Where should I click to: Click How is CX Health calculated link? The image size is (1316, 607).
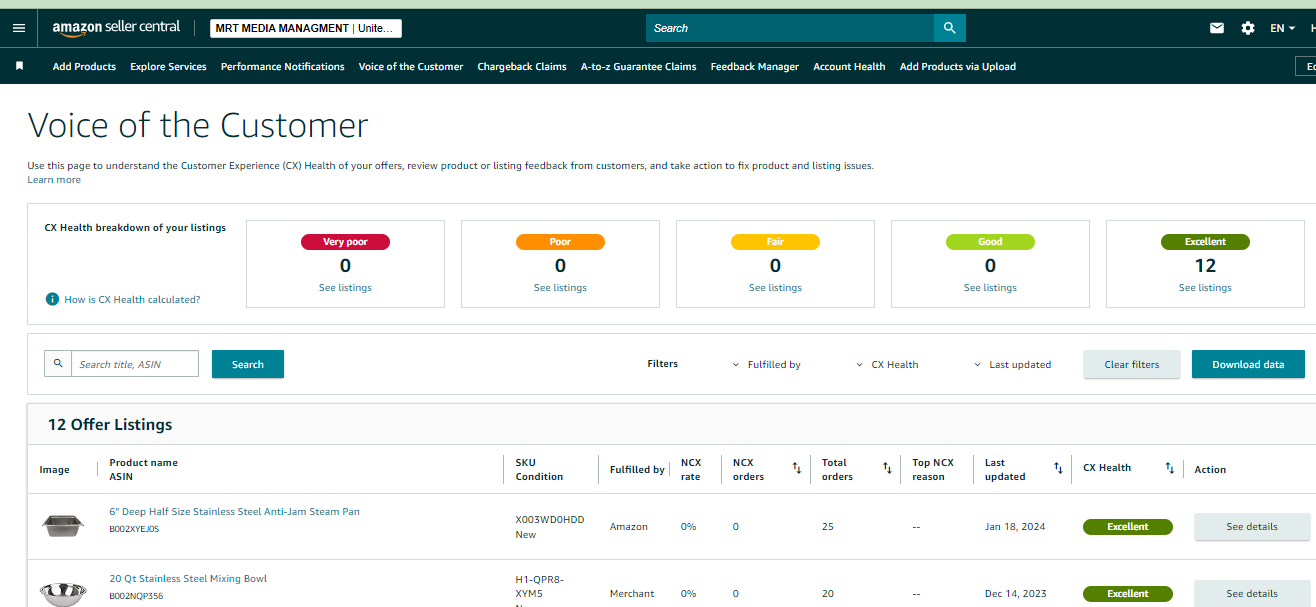[x=132, y=299]
